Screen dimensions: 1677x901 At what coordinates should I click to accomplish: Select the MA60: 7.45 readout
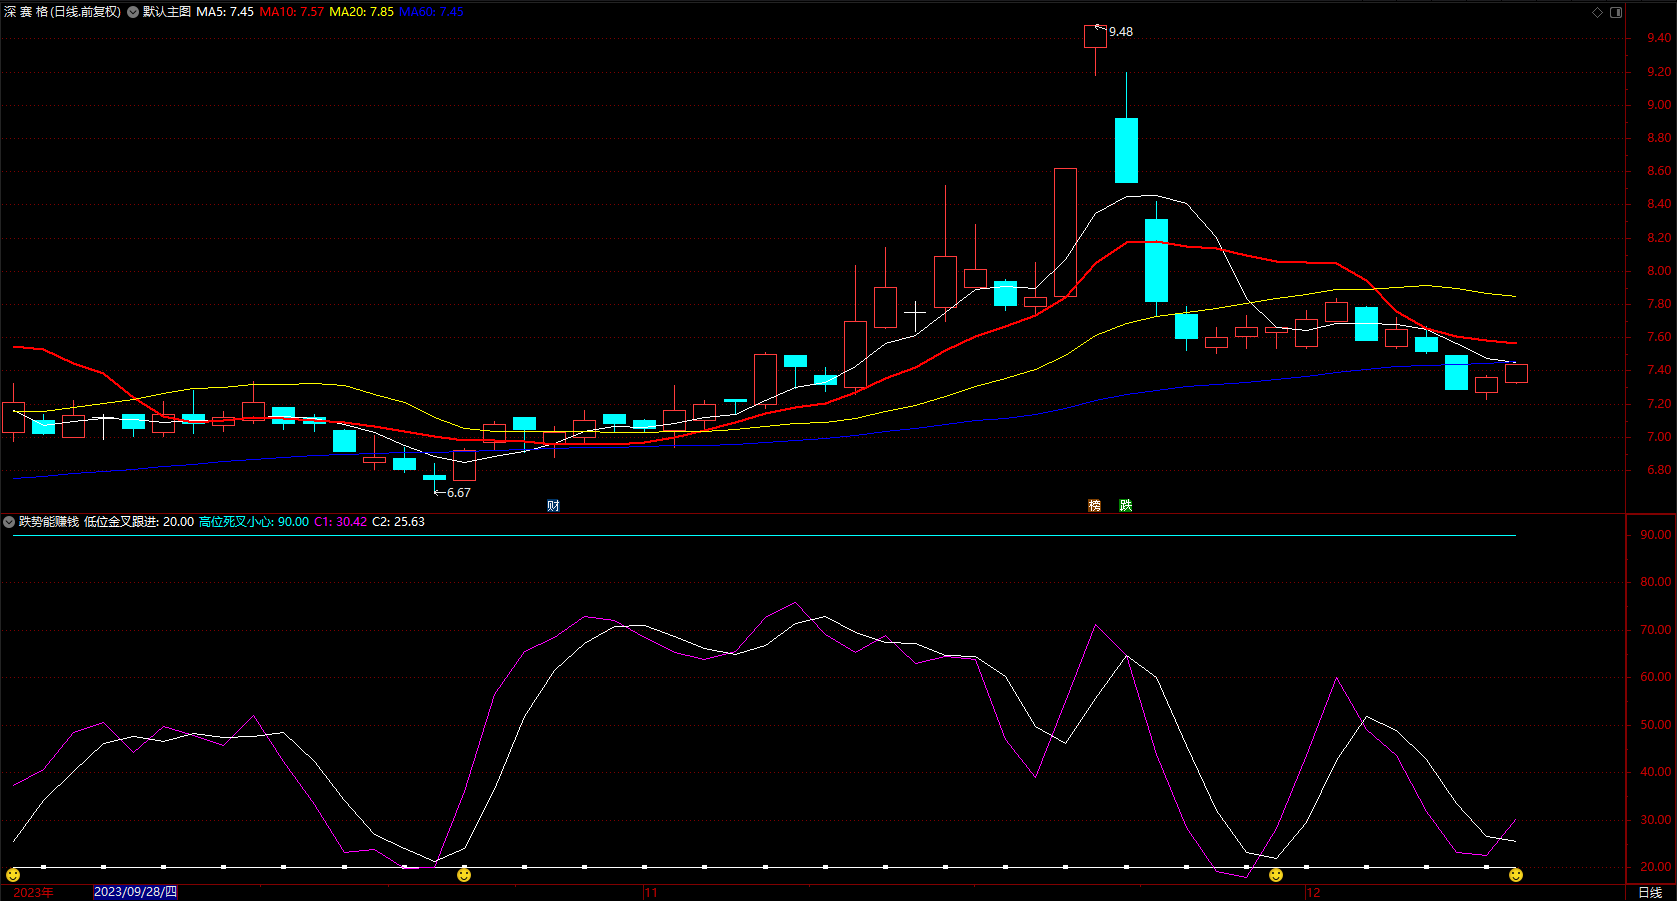coord(431,12)
